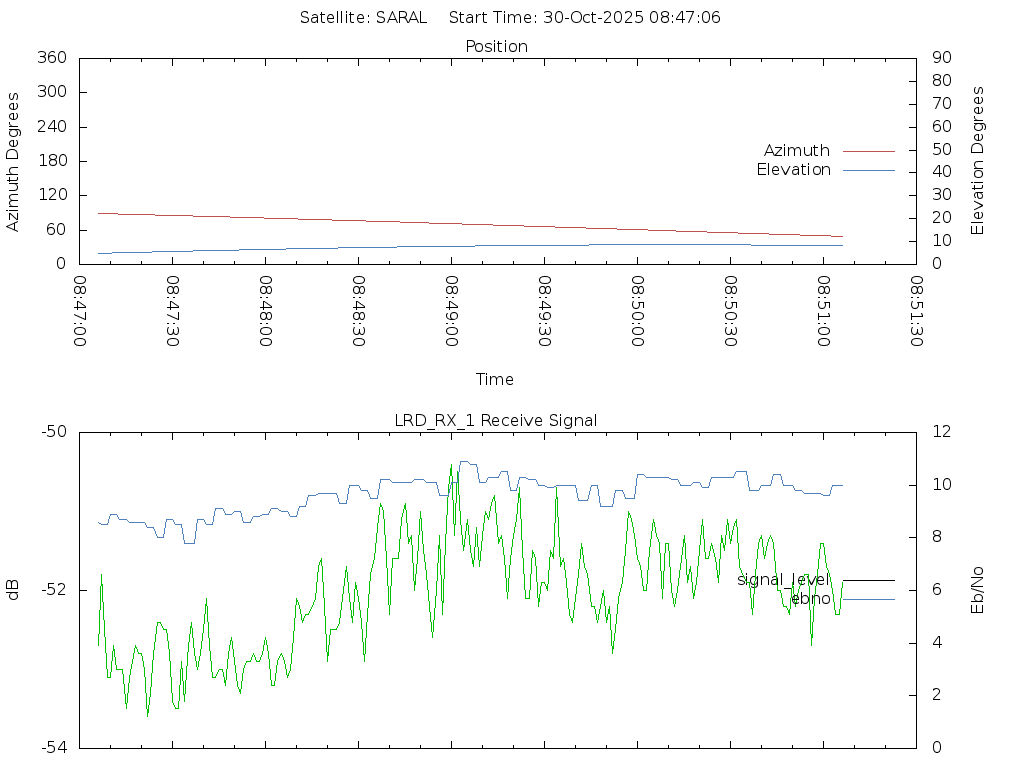
Task: Click the blue Elevation legend line sample
Action: point(868,170)
